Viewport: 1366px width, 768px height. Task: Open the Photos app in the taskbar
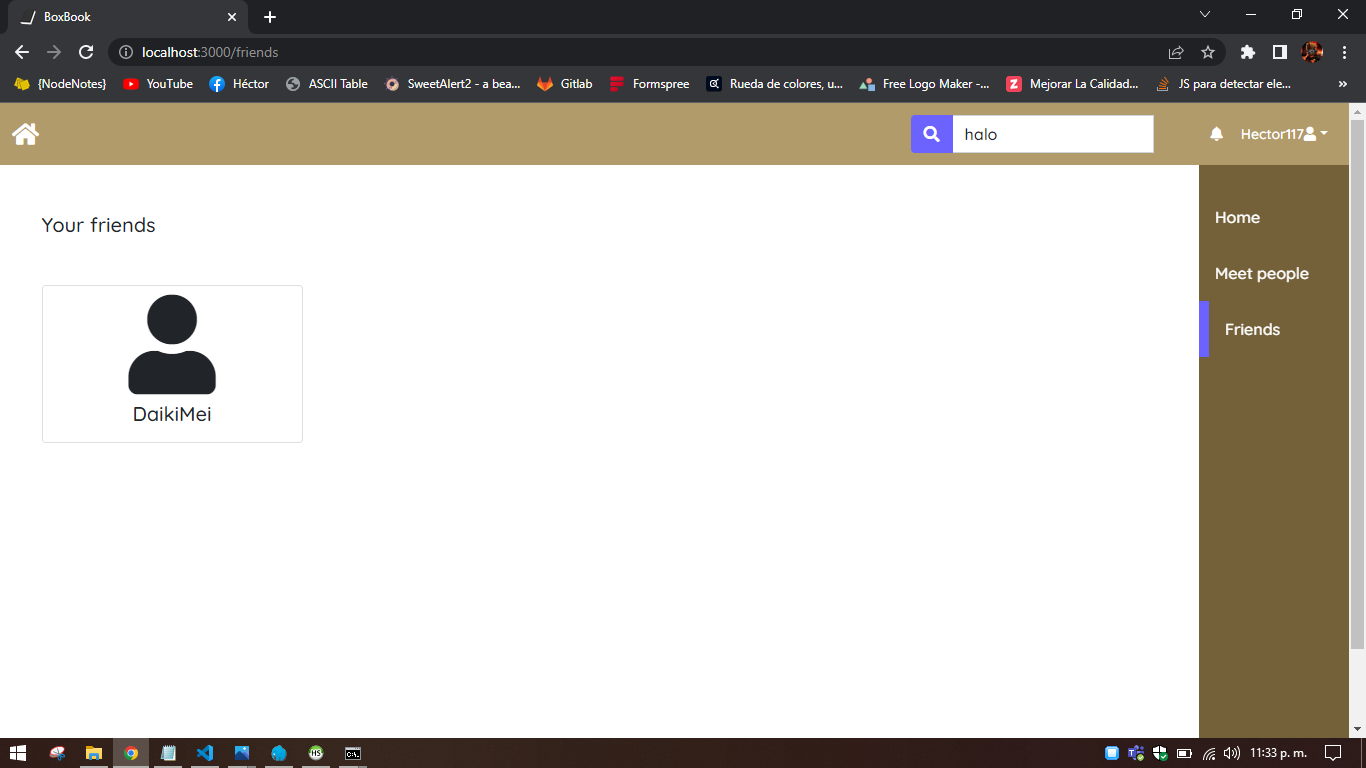click(x=242, y=753)
